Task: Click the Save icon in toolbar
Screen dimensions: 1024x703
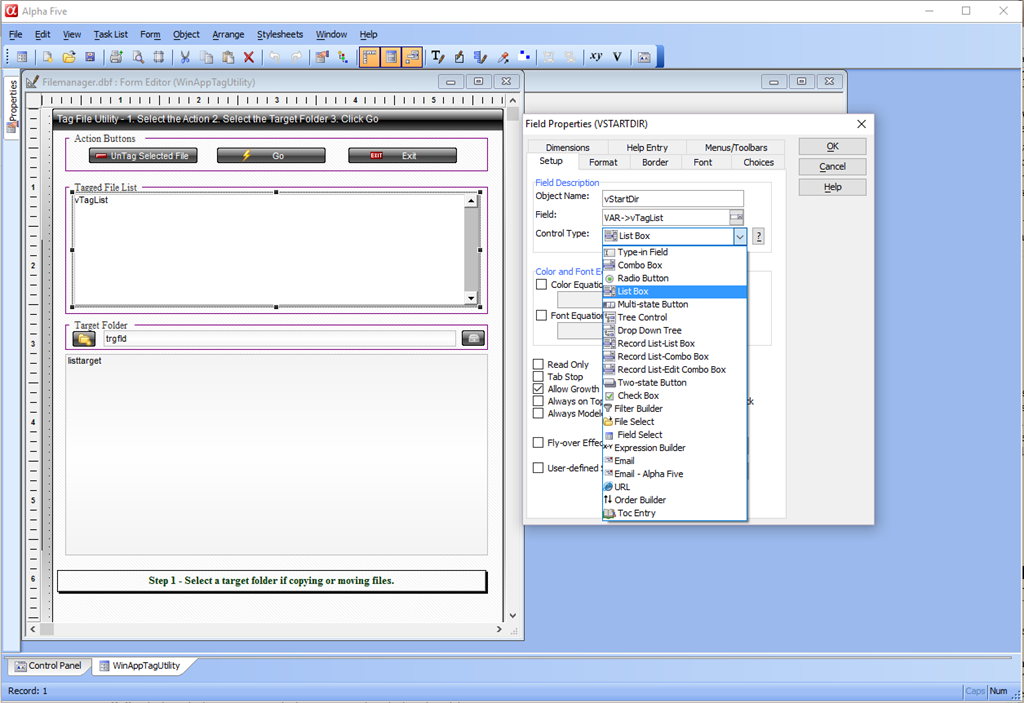Action: pos(90,57)
